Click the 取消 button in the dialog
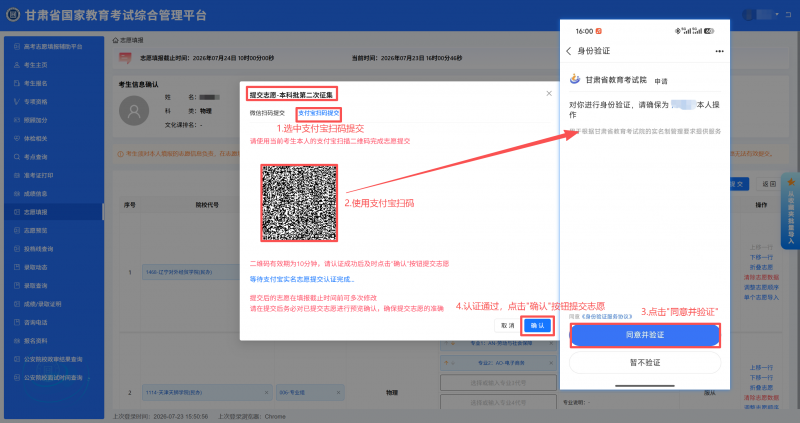Viewport: 800px width, 423px height. 507,326
